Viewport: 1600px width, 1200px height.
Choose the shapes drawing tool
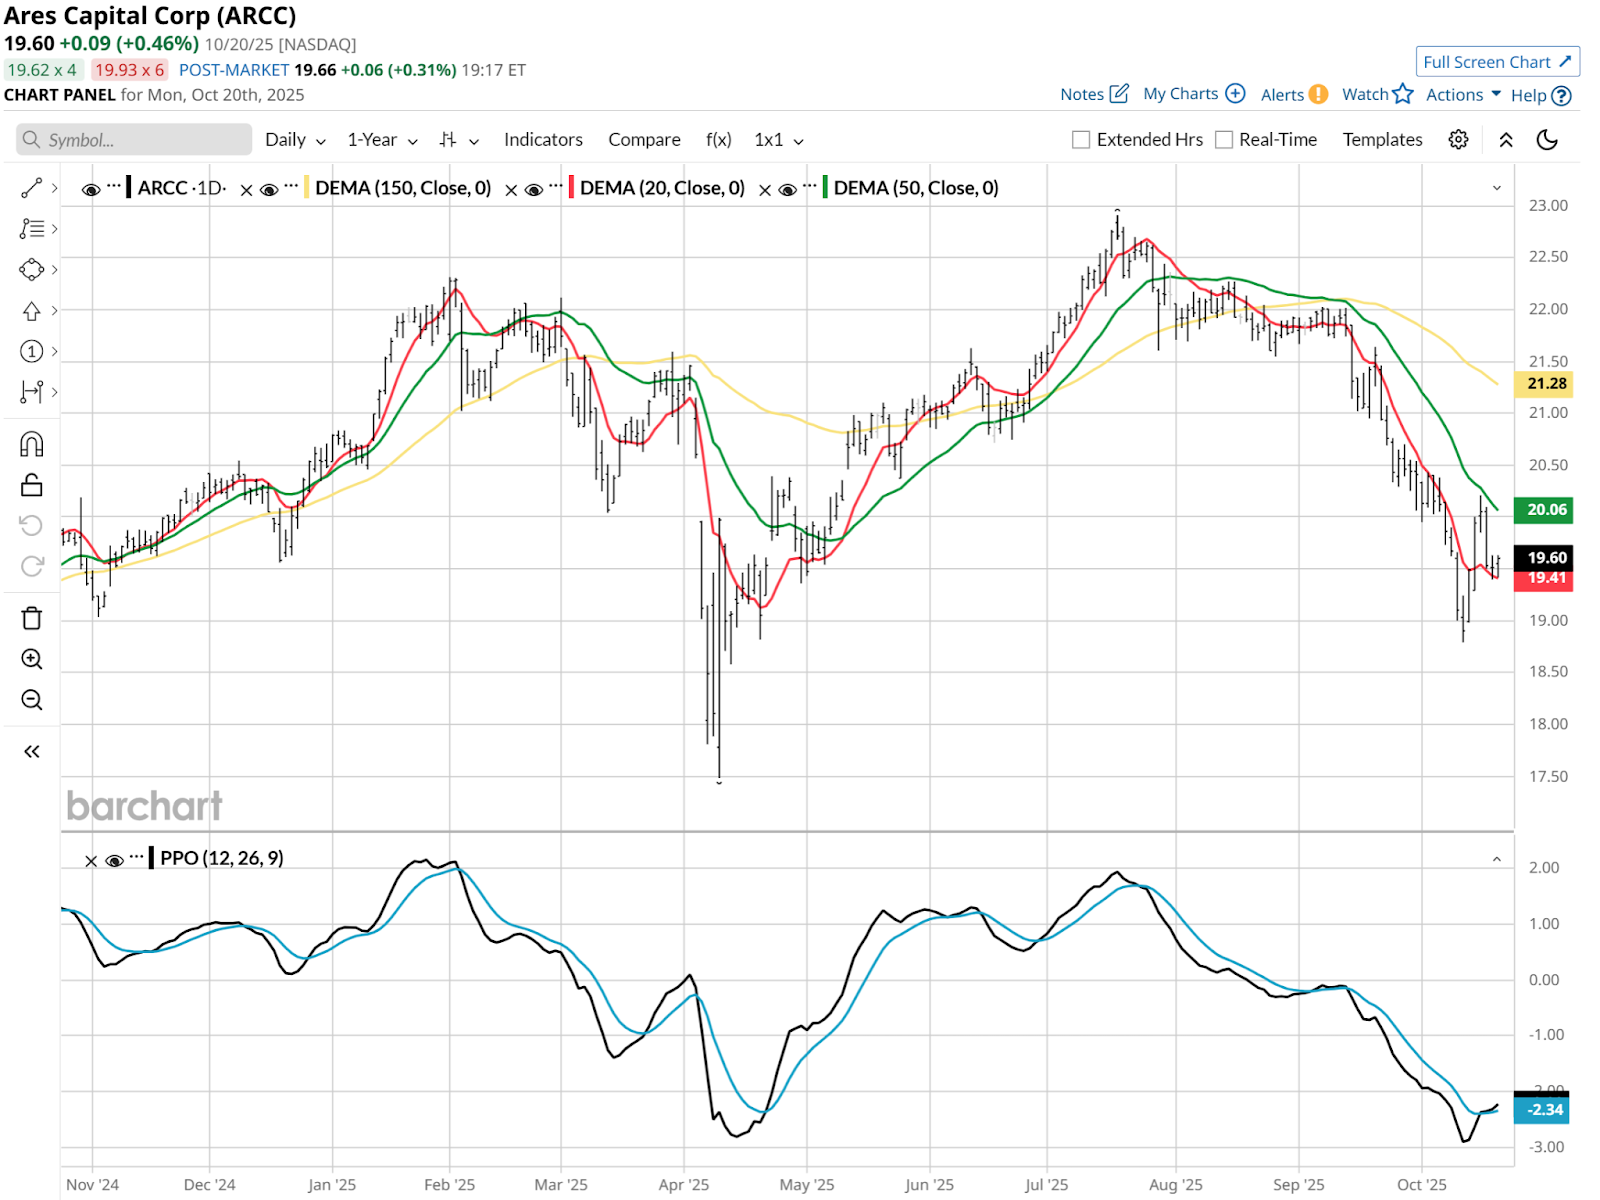click(x=32, y=270)
